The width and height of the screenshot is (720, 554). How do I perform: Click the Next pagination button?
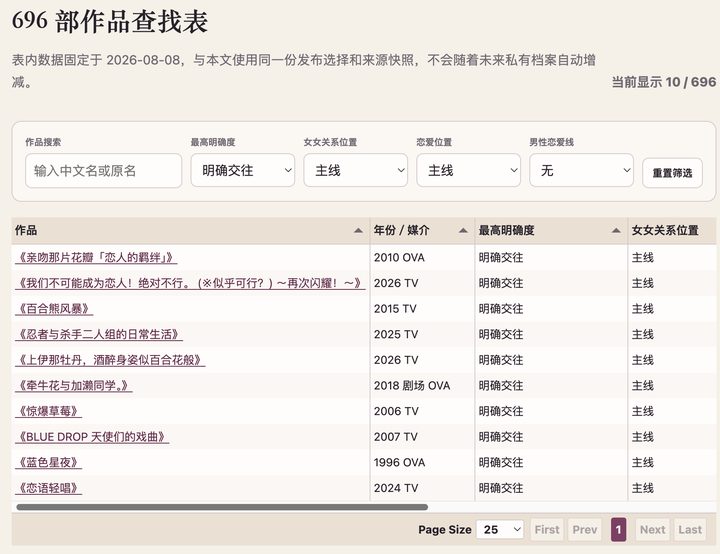652,530
